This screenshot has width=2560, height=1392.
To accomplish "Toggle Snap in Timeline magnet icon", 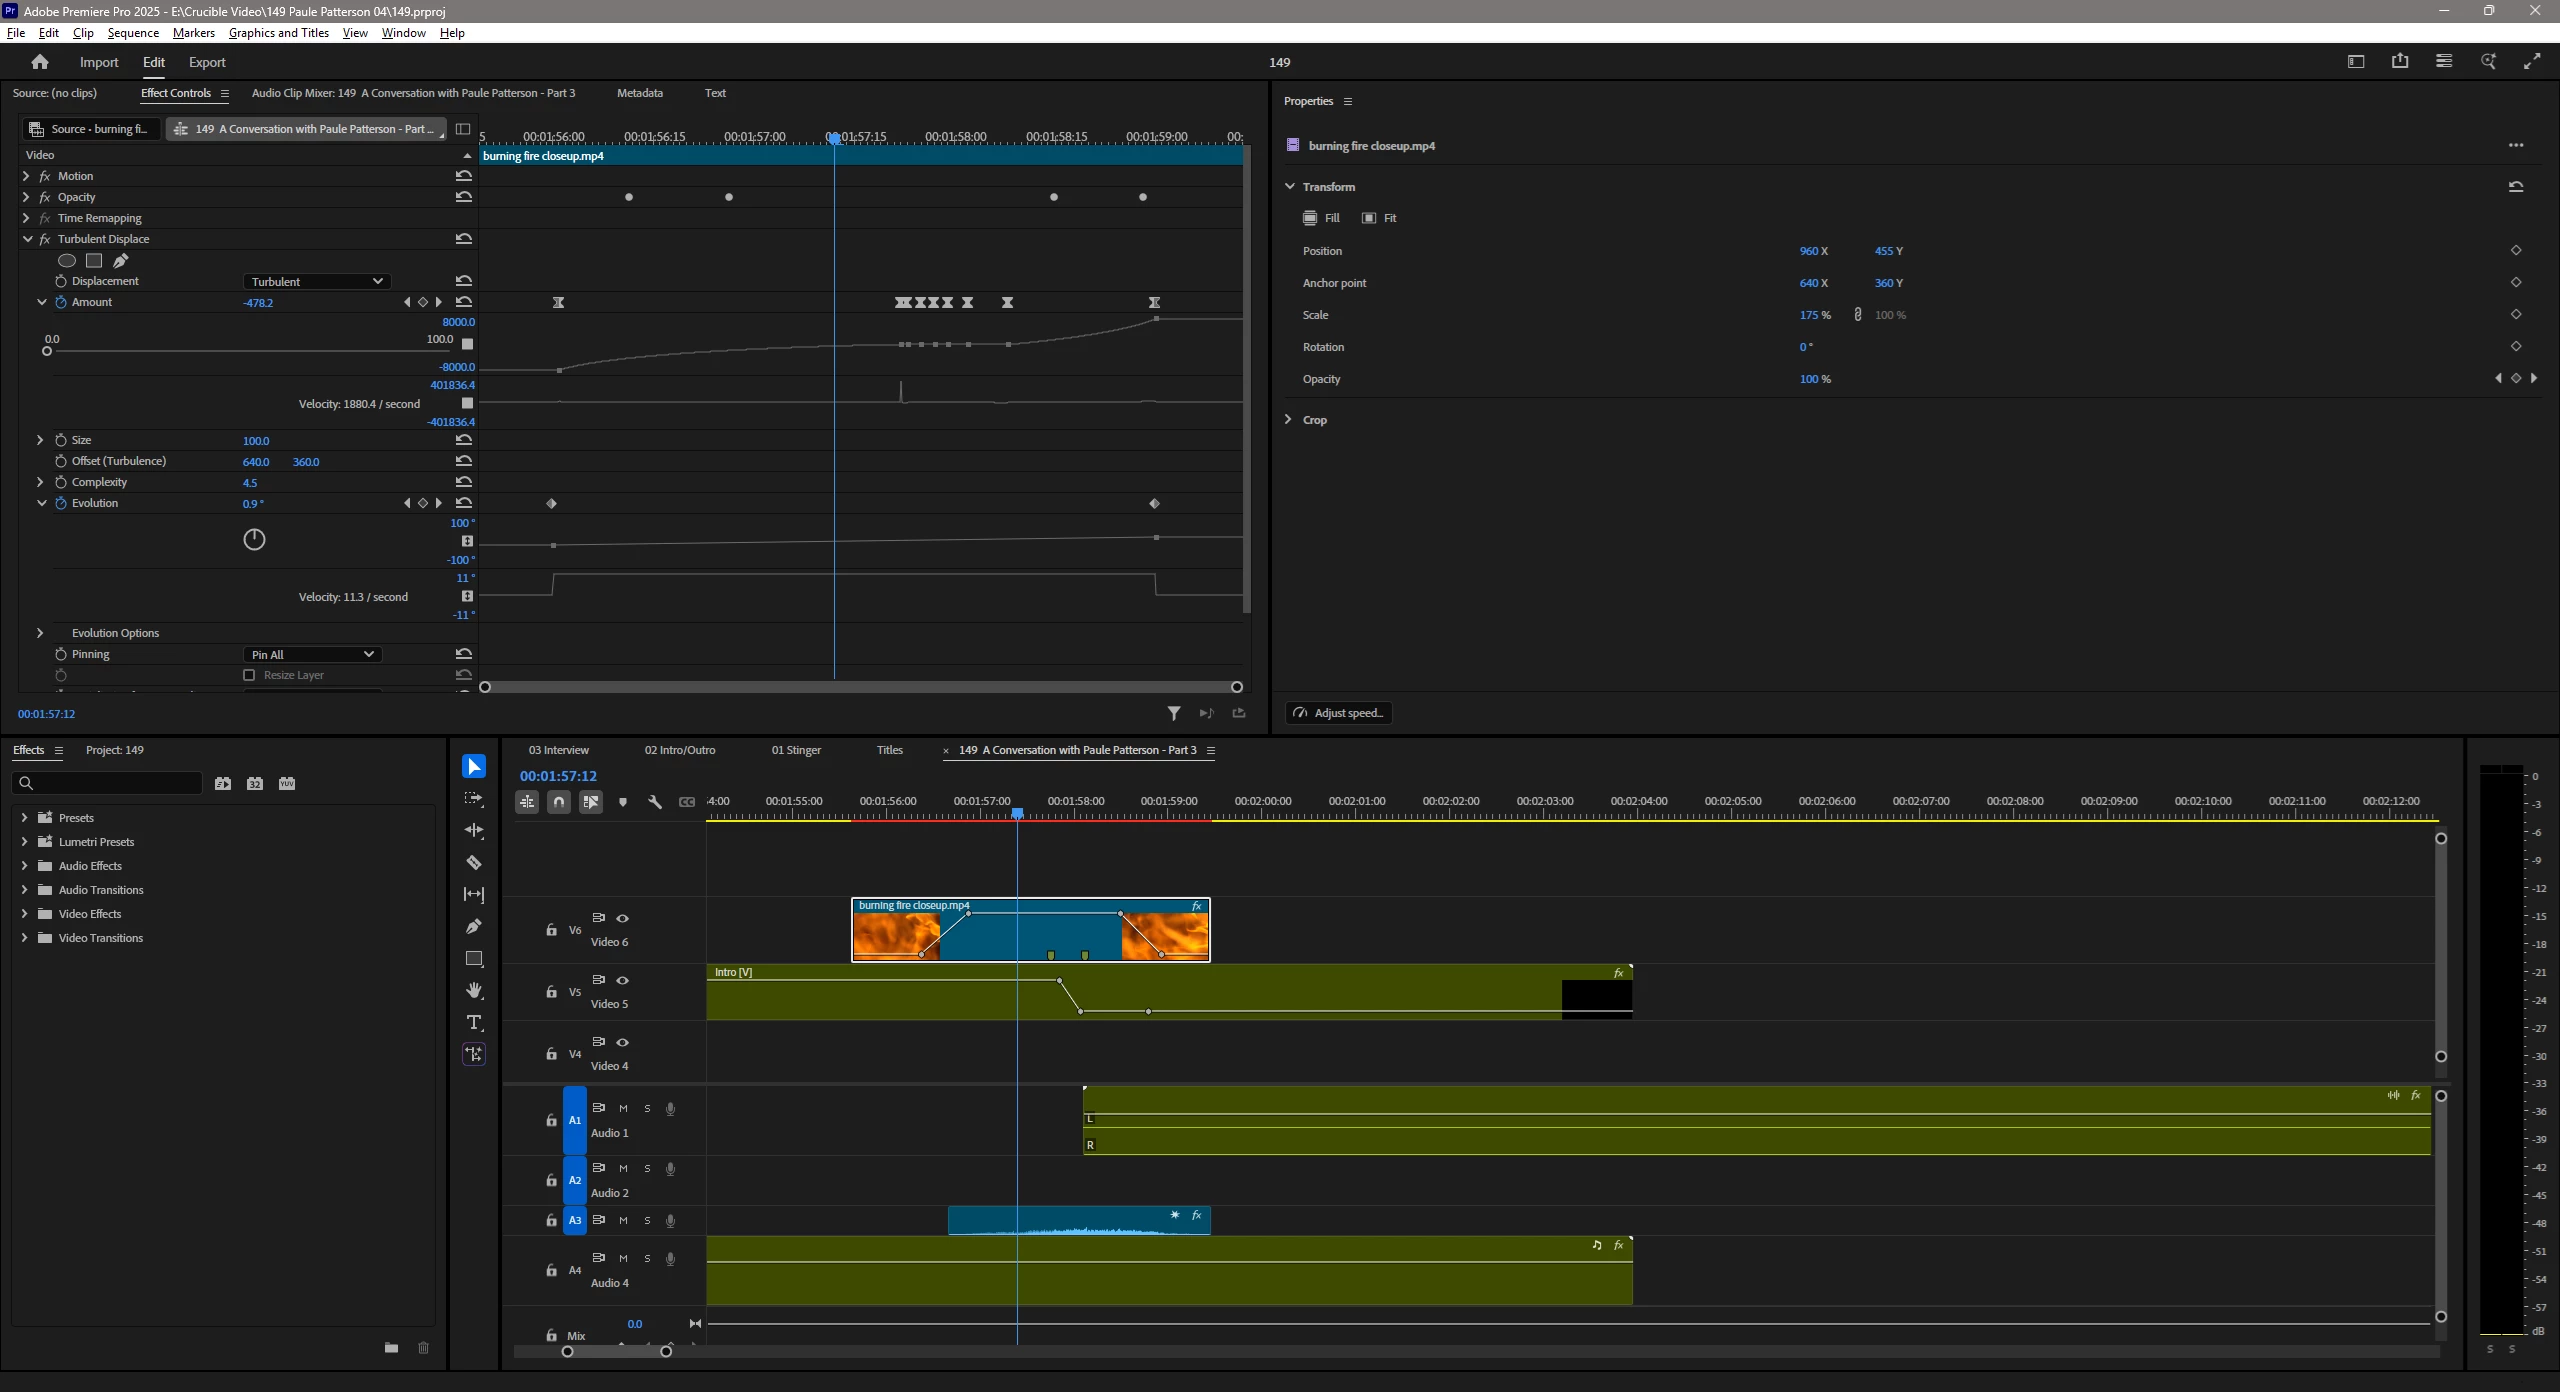I will [x=559, y=802].
